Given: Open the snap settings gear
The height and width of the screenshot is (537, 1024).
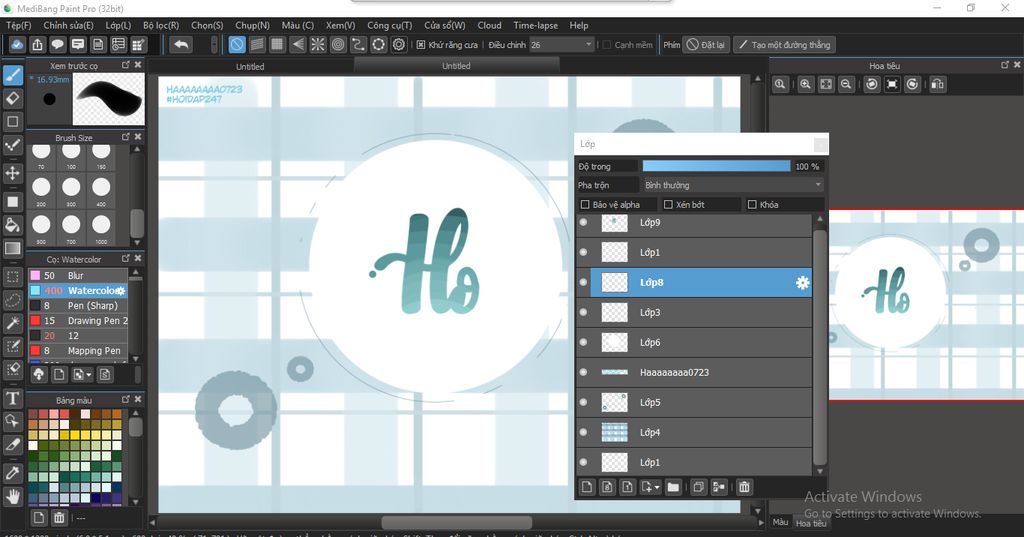Looking at the screenshot, I should coord(399,44).
